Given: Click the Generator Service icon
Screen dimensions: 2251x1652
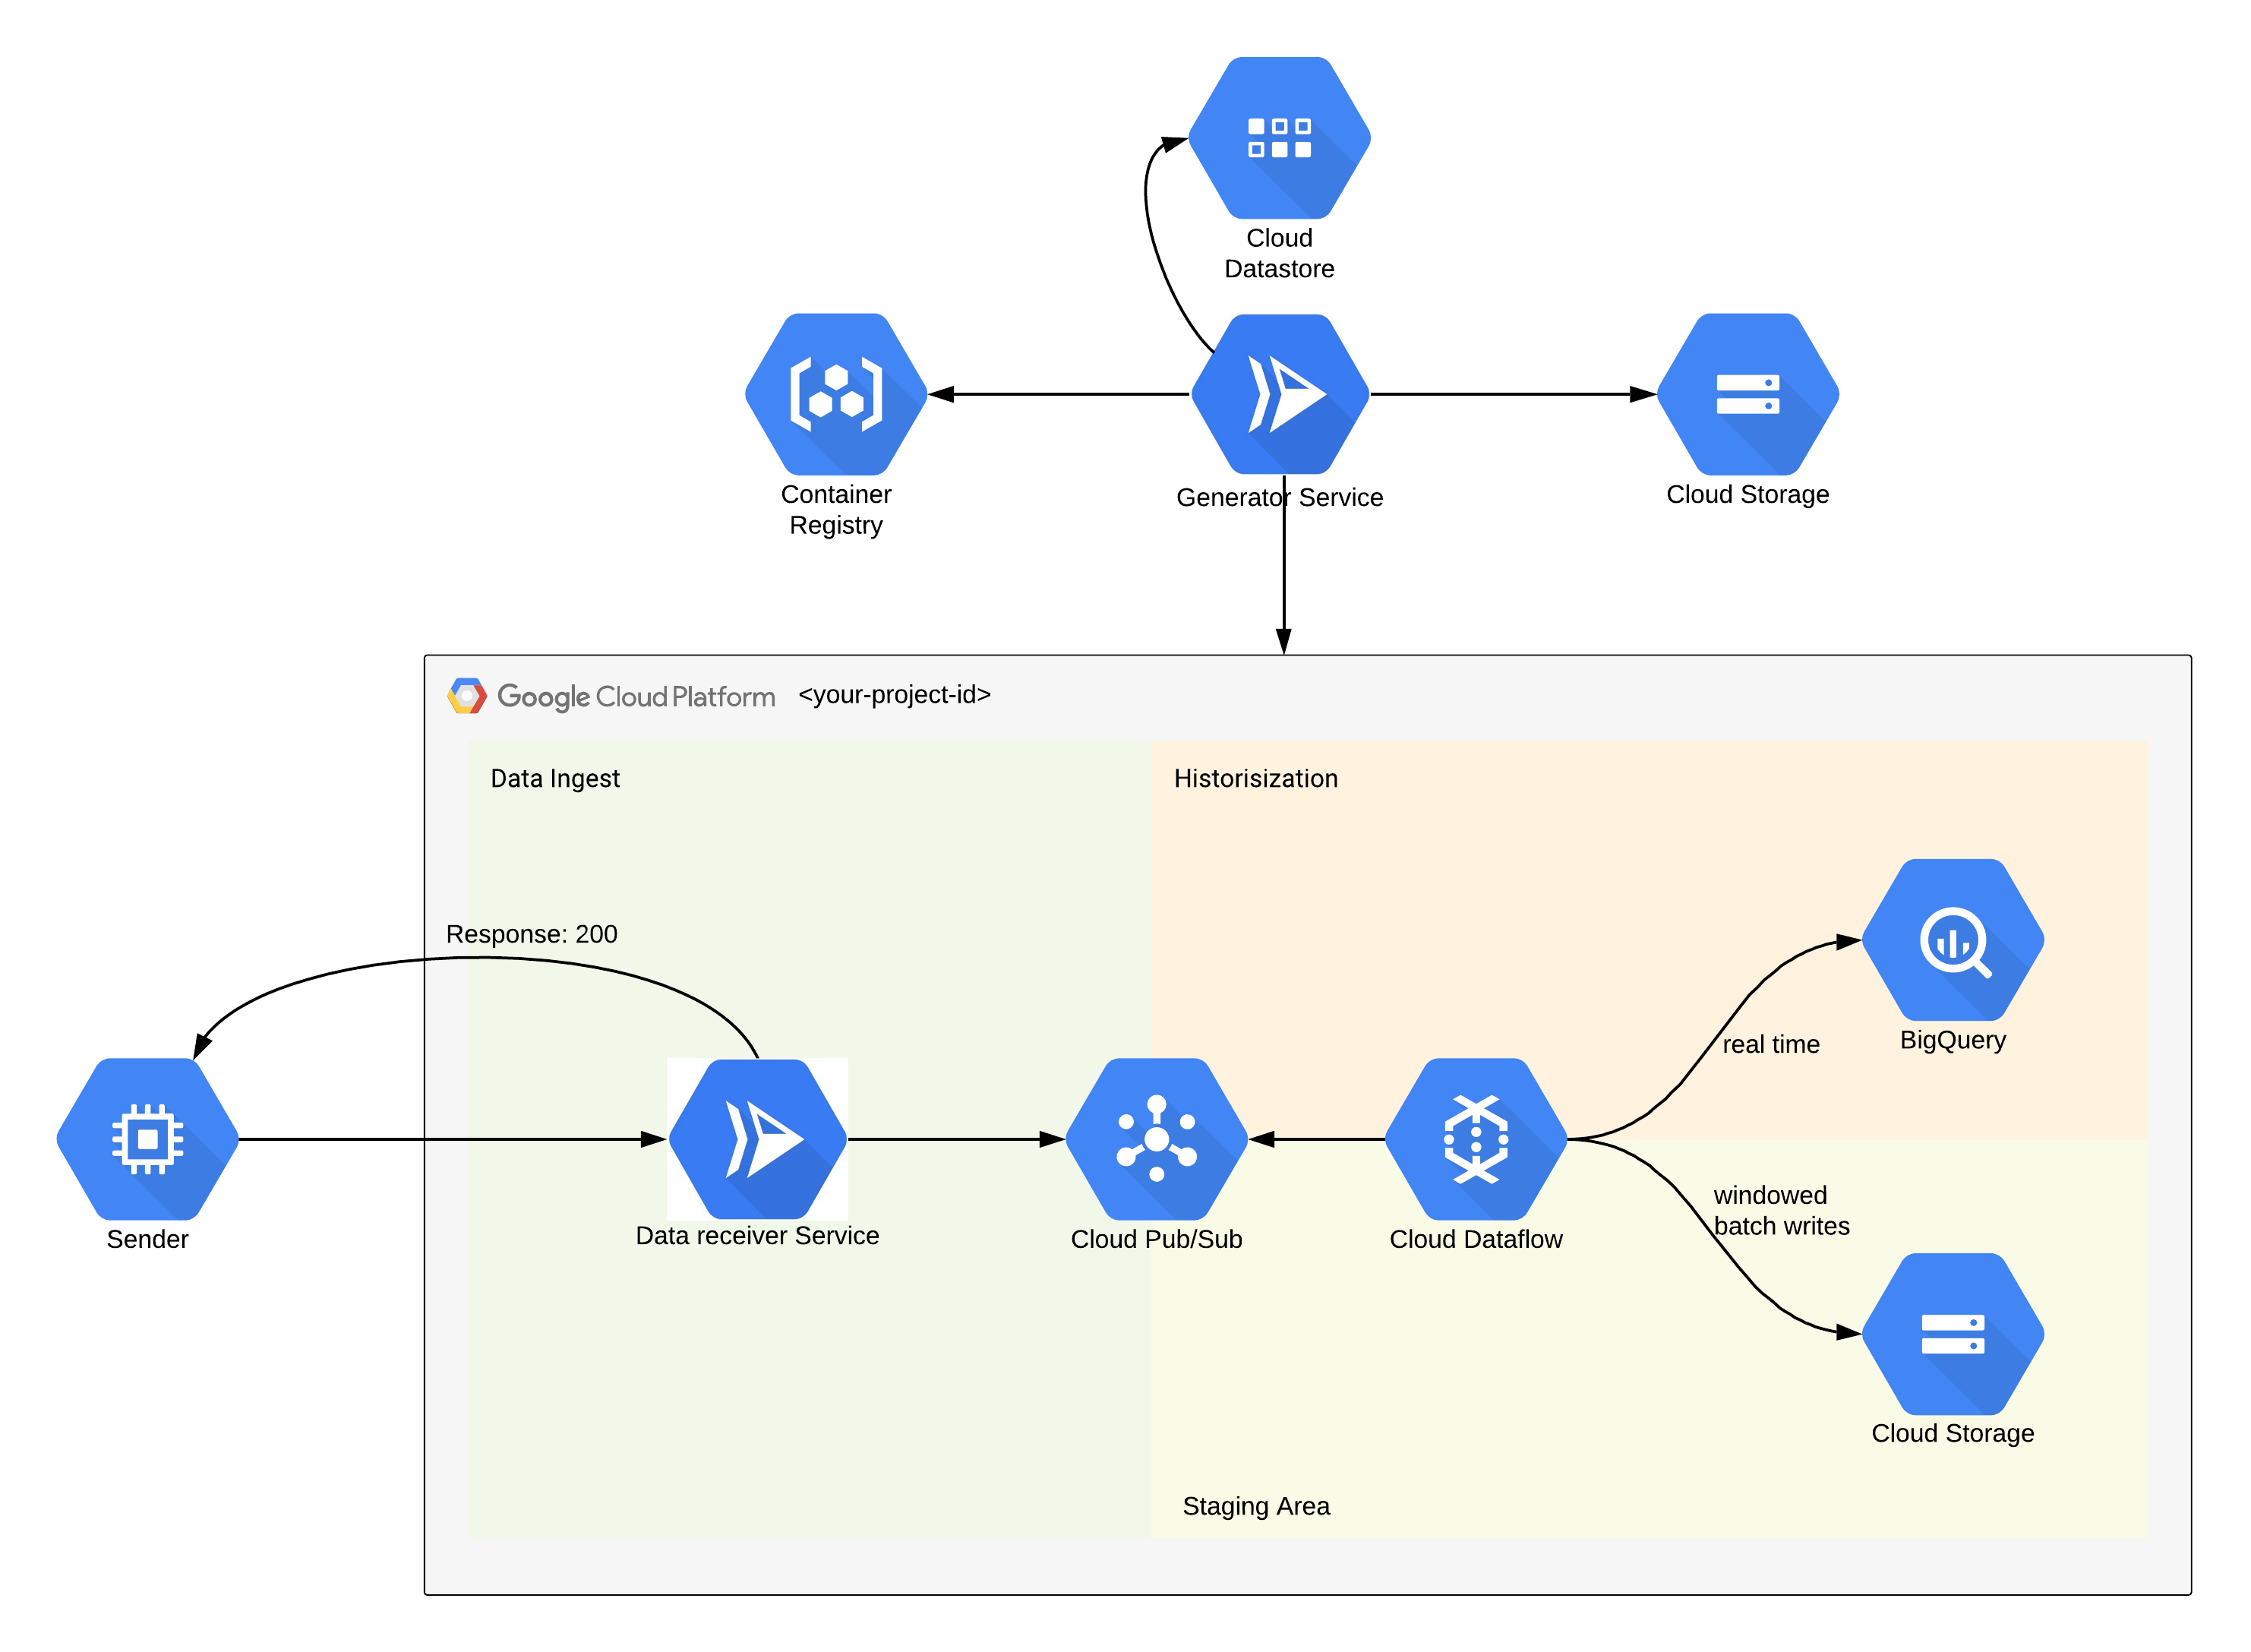Looking at the screenshot, I should coord(1280,394).
